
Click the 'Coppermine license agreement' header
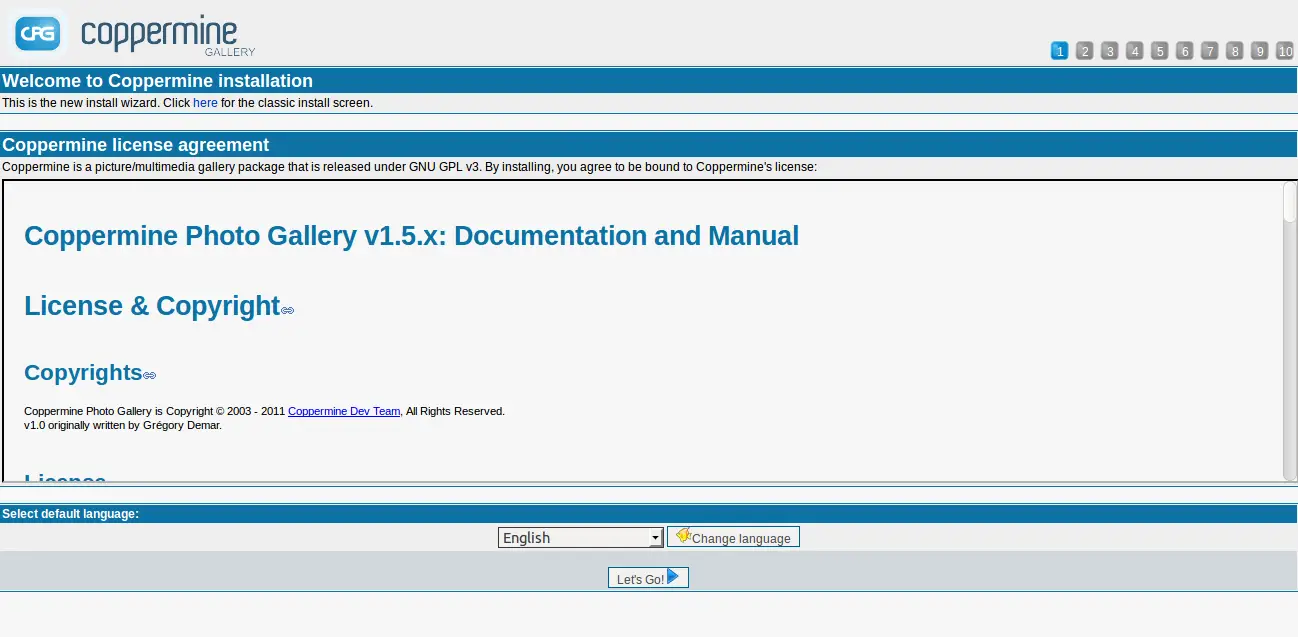click(135, 145)
